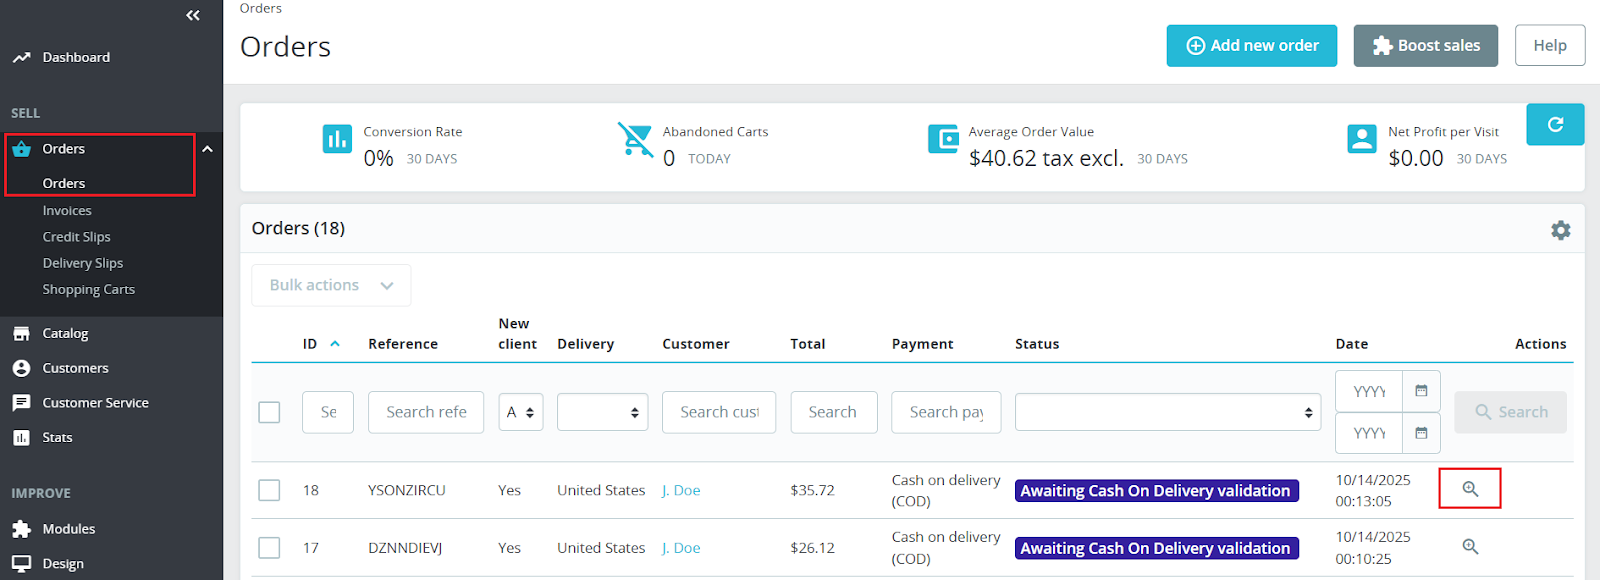Check the box for order 17
The height and width of the screenshot is (580, 1600).
(x=269, y=548)
